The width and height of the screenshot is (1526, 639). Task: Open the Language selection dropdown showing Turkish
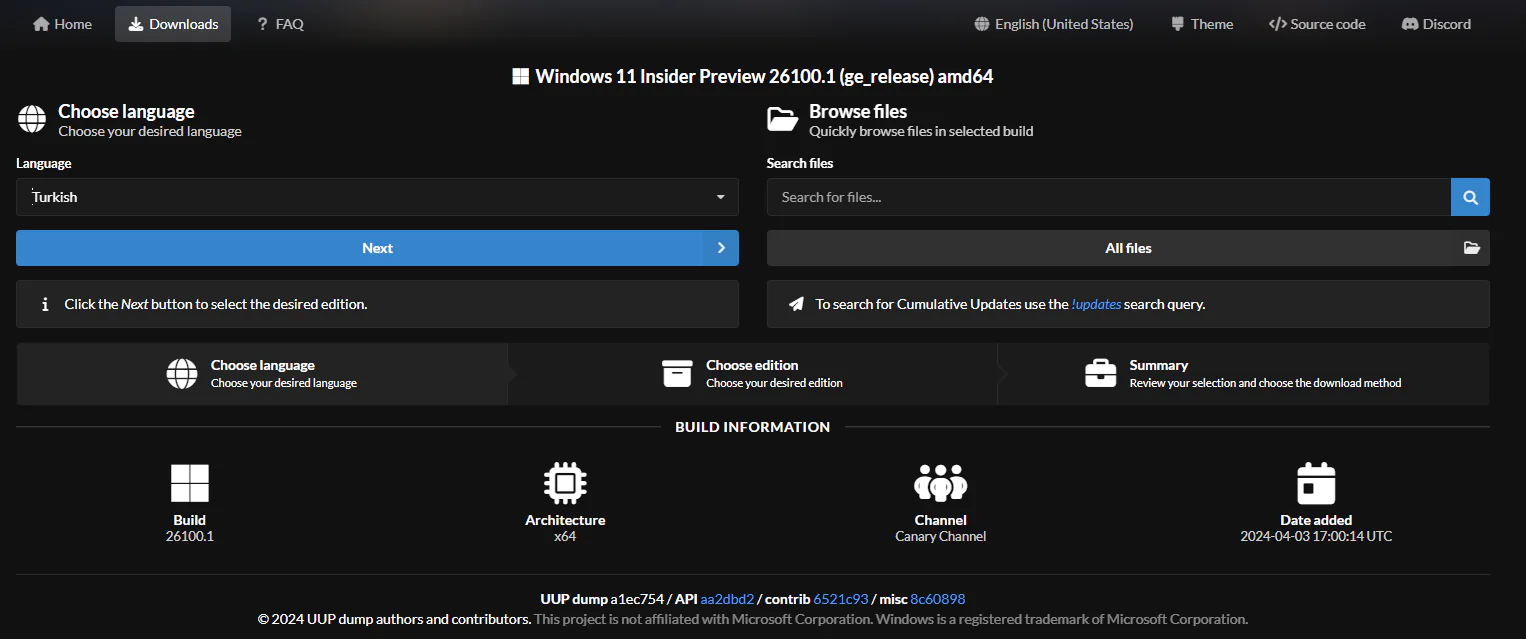tap(377, 196)
